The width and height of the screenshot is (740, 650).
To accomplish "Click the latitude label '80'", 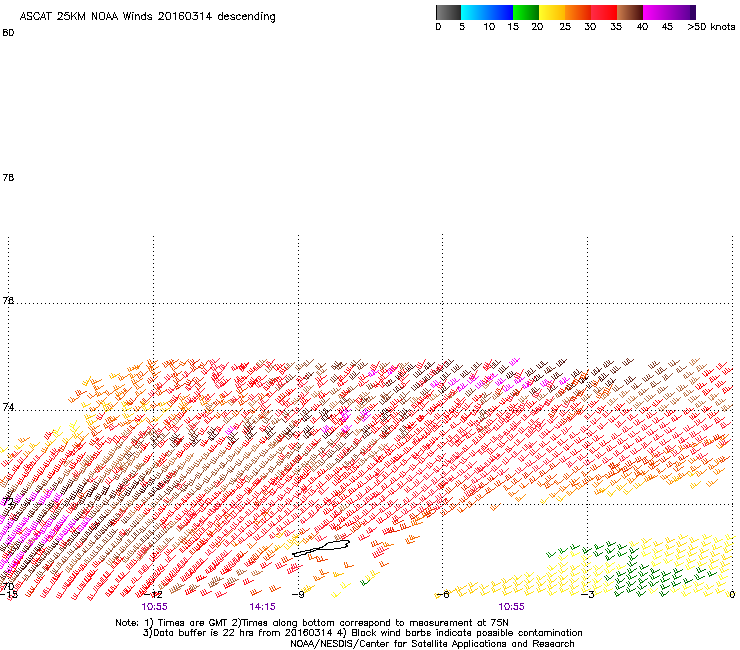I will [8, 33].
